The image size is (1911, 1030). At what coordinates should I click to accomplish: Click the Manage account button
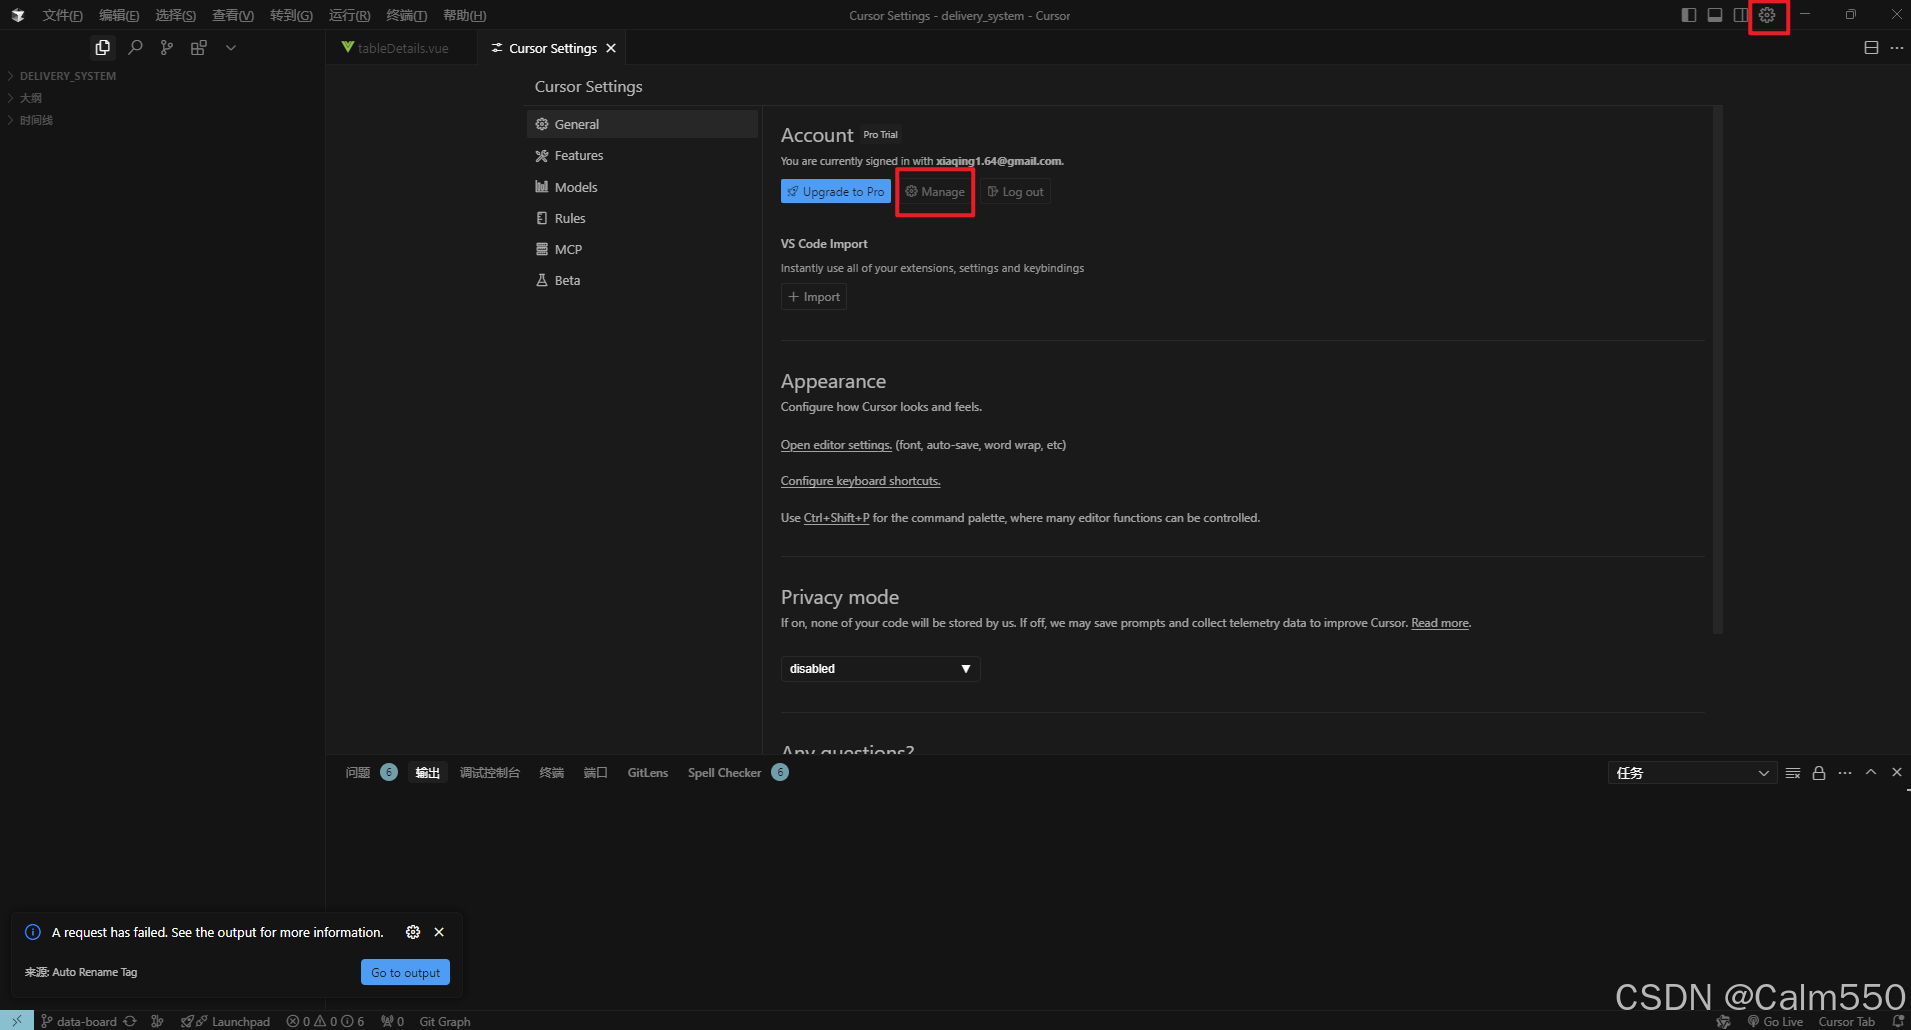coord(935,191)
